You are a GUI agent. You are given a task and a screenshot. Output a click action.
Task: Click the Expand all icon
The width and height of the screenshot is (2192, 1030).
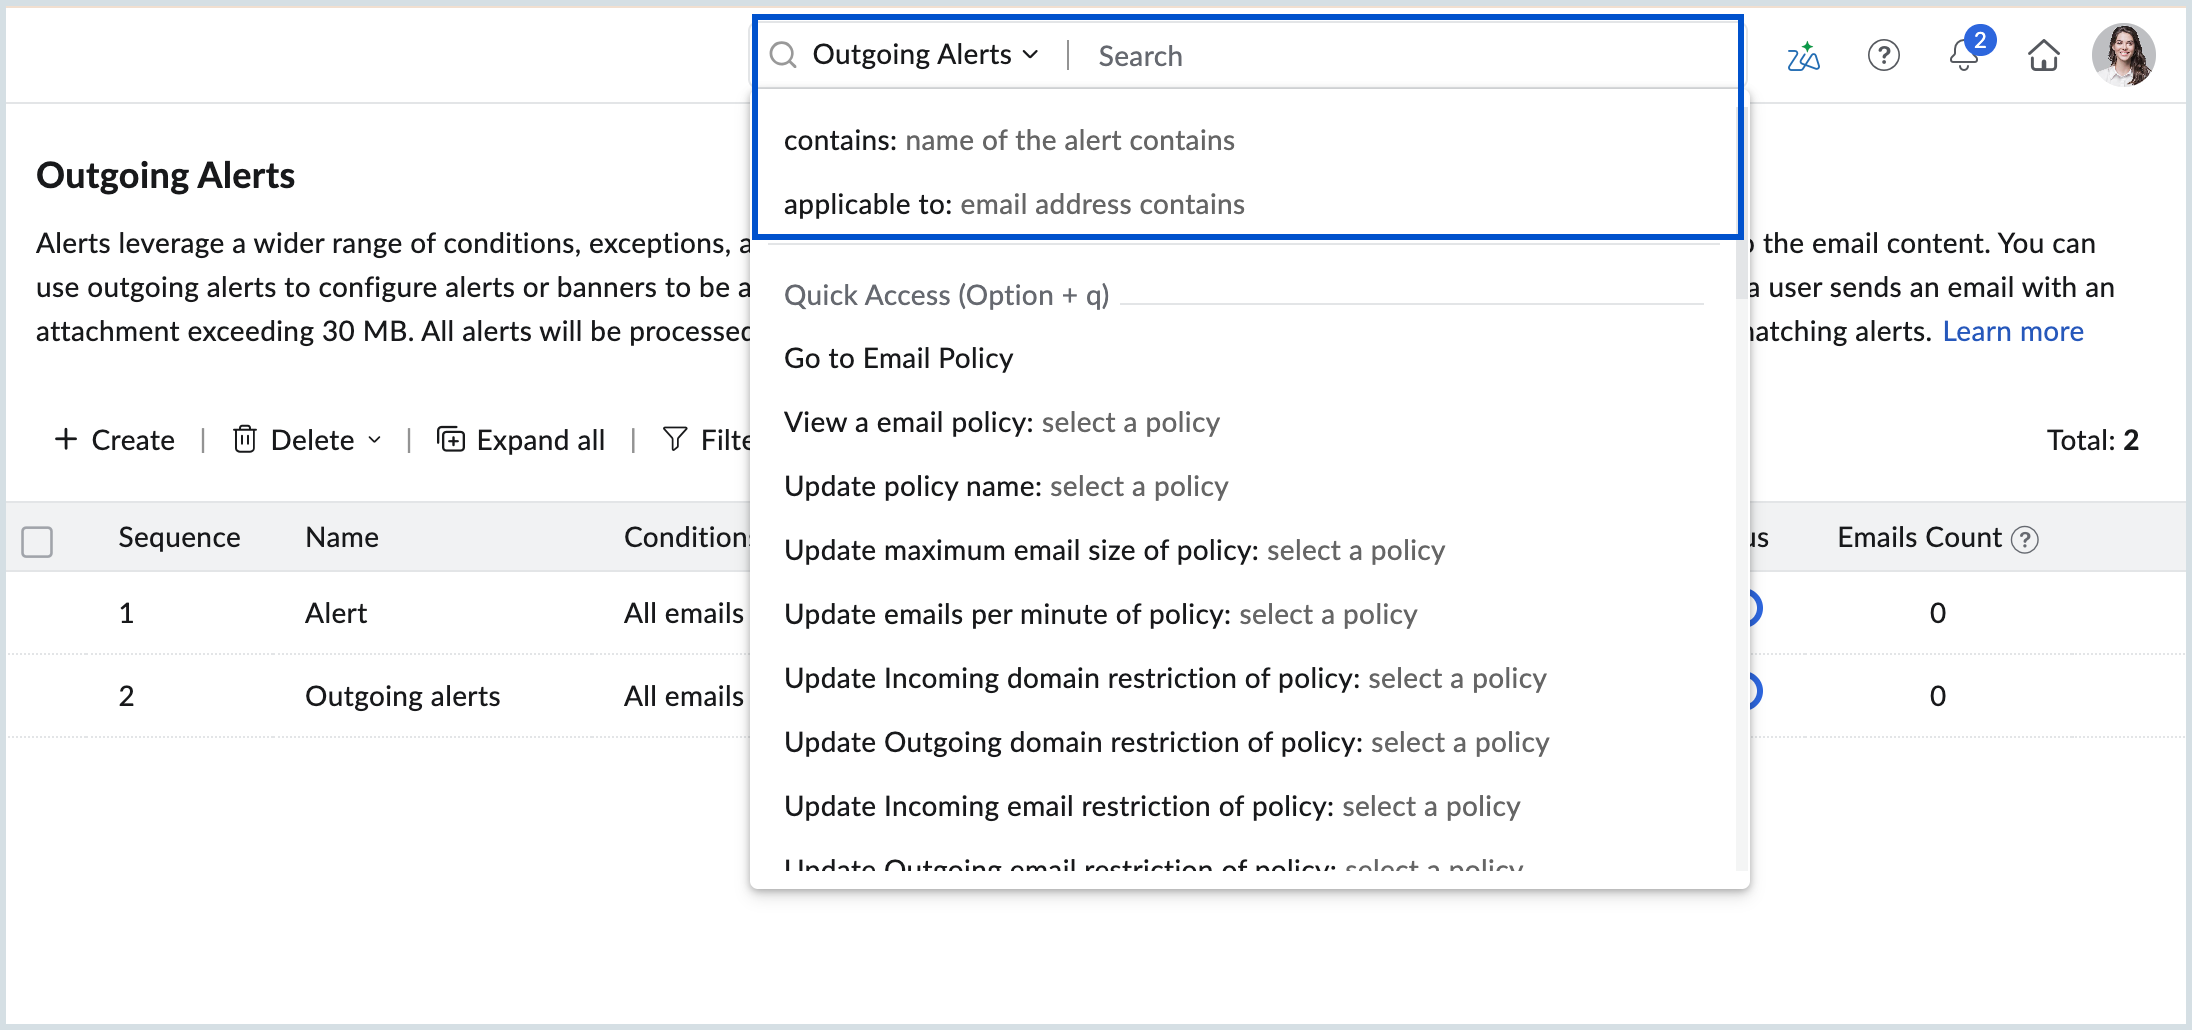451,439
